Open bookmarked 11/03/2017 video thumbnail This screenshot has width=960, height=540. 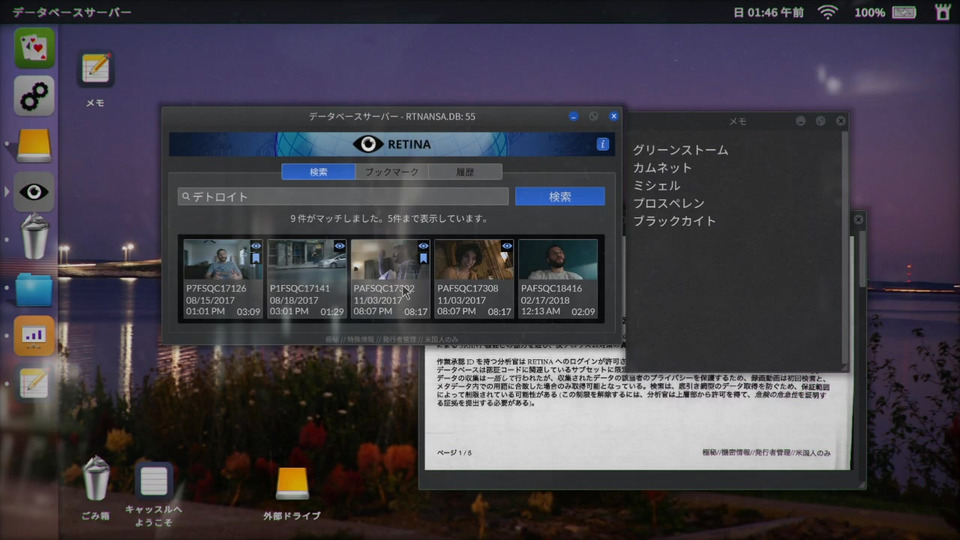coord(391,260)
